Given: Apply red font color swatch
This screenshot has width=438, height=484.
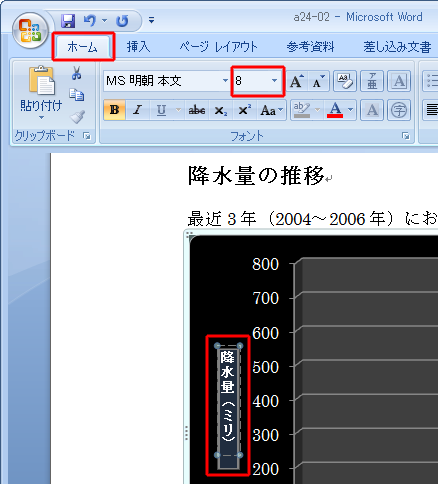Looking at the screenshot, I should pyautogui.click(x=335, y=110).
